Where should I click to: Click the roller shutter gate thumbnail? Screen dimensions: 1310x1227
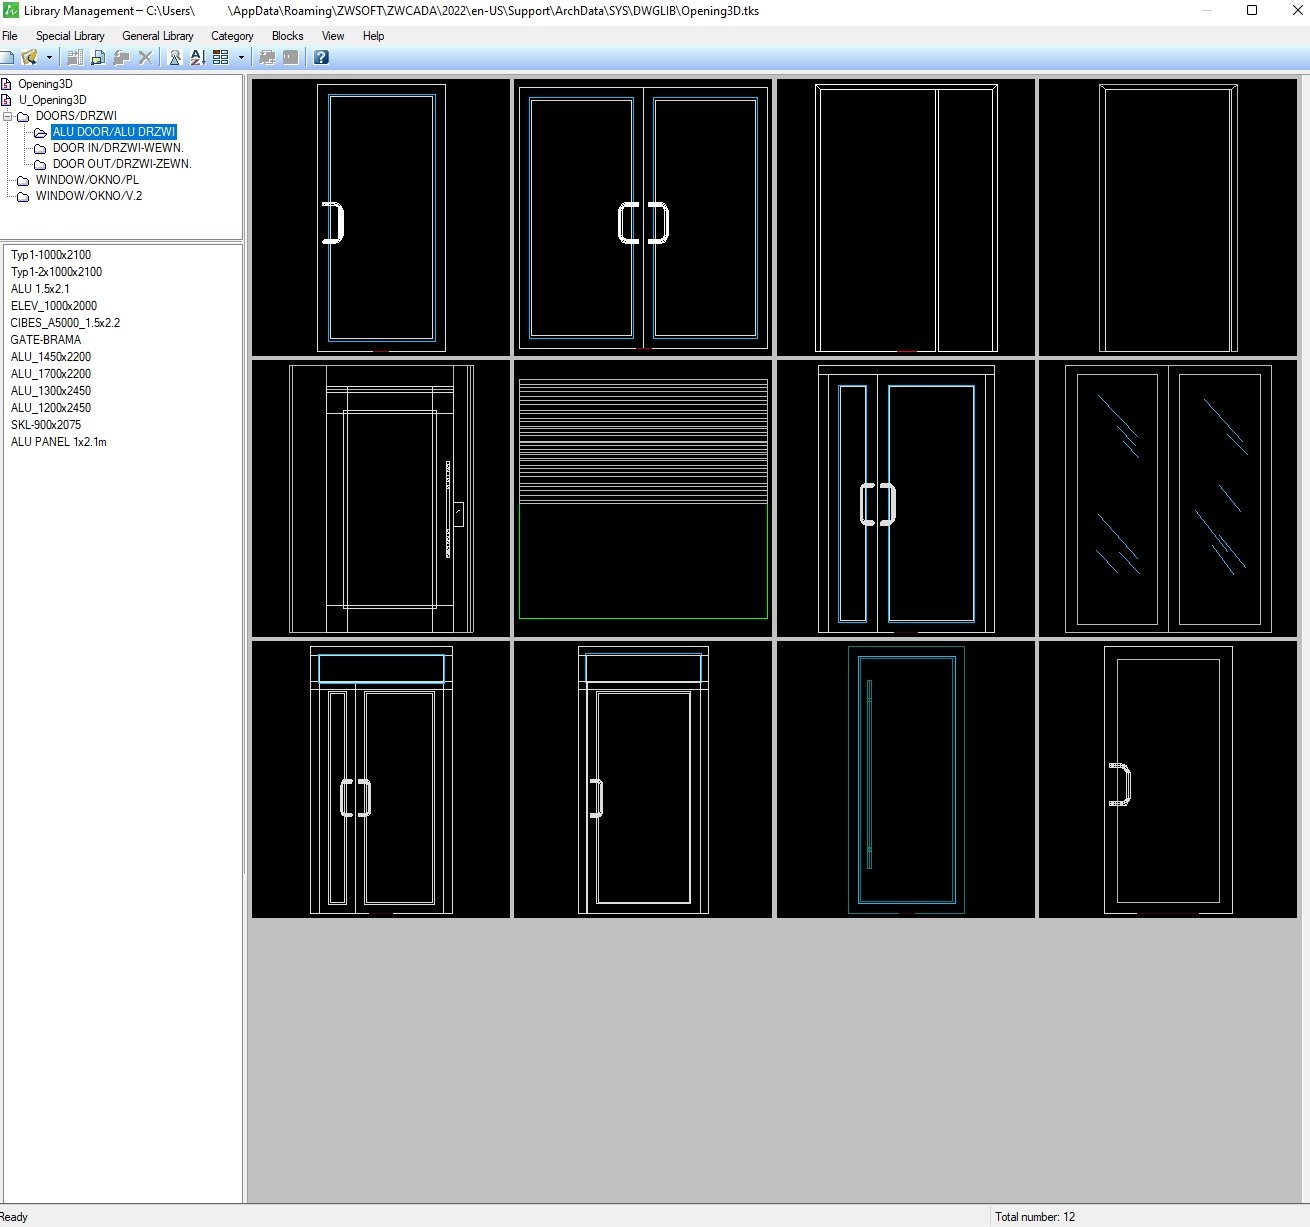pos(643,498)
